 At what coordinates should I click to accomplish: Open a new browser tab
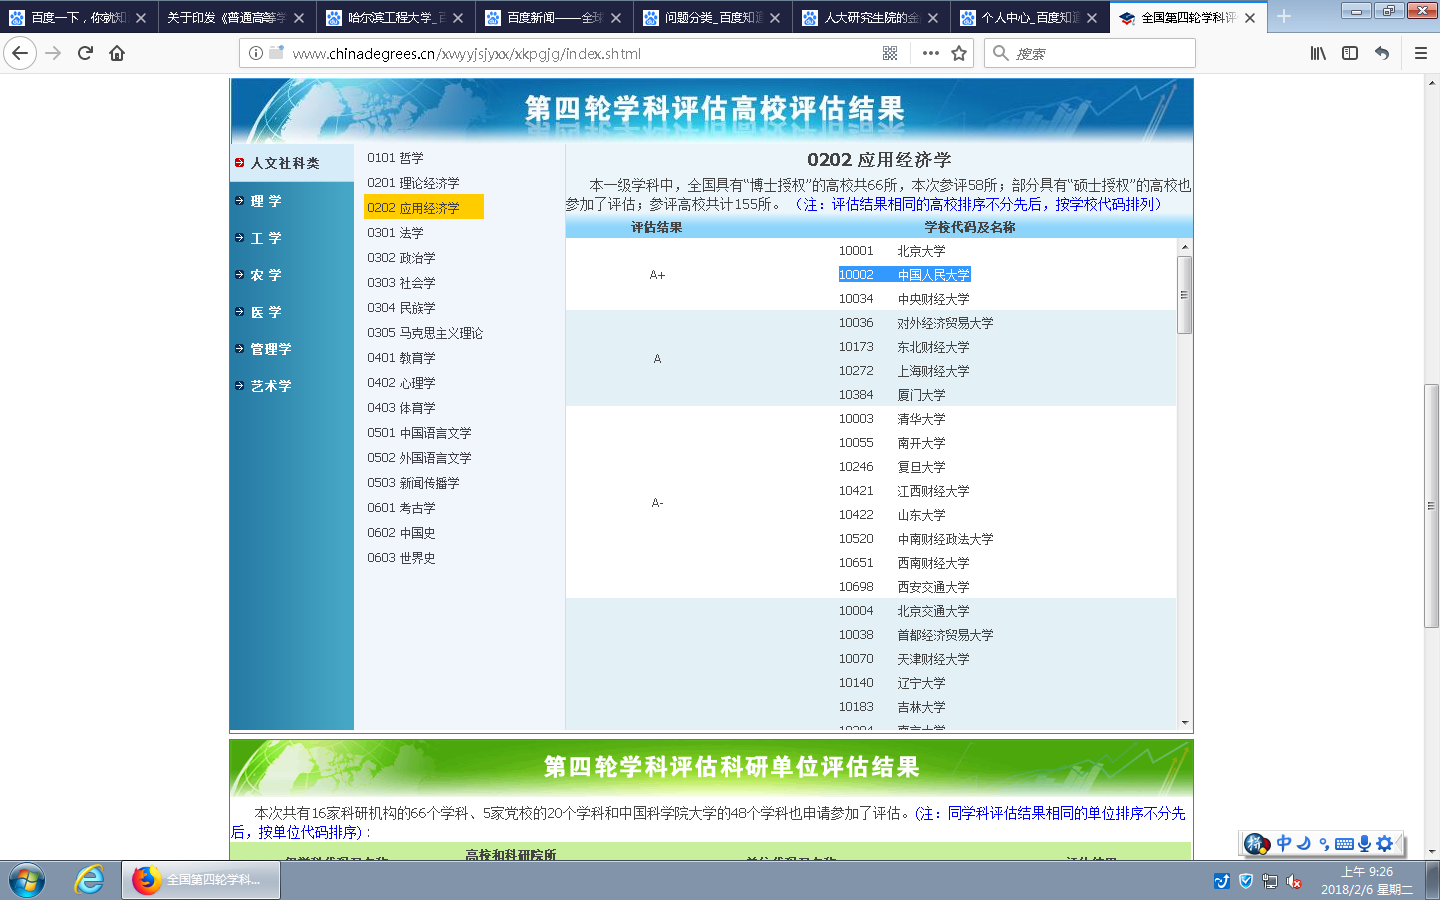point(1284,17)
